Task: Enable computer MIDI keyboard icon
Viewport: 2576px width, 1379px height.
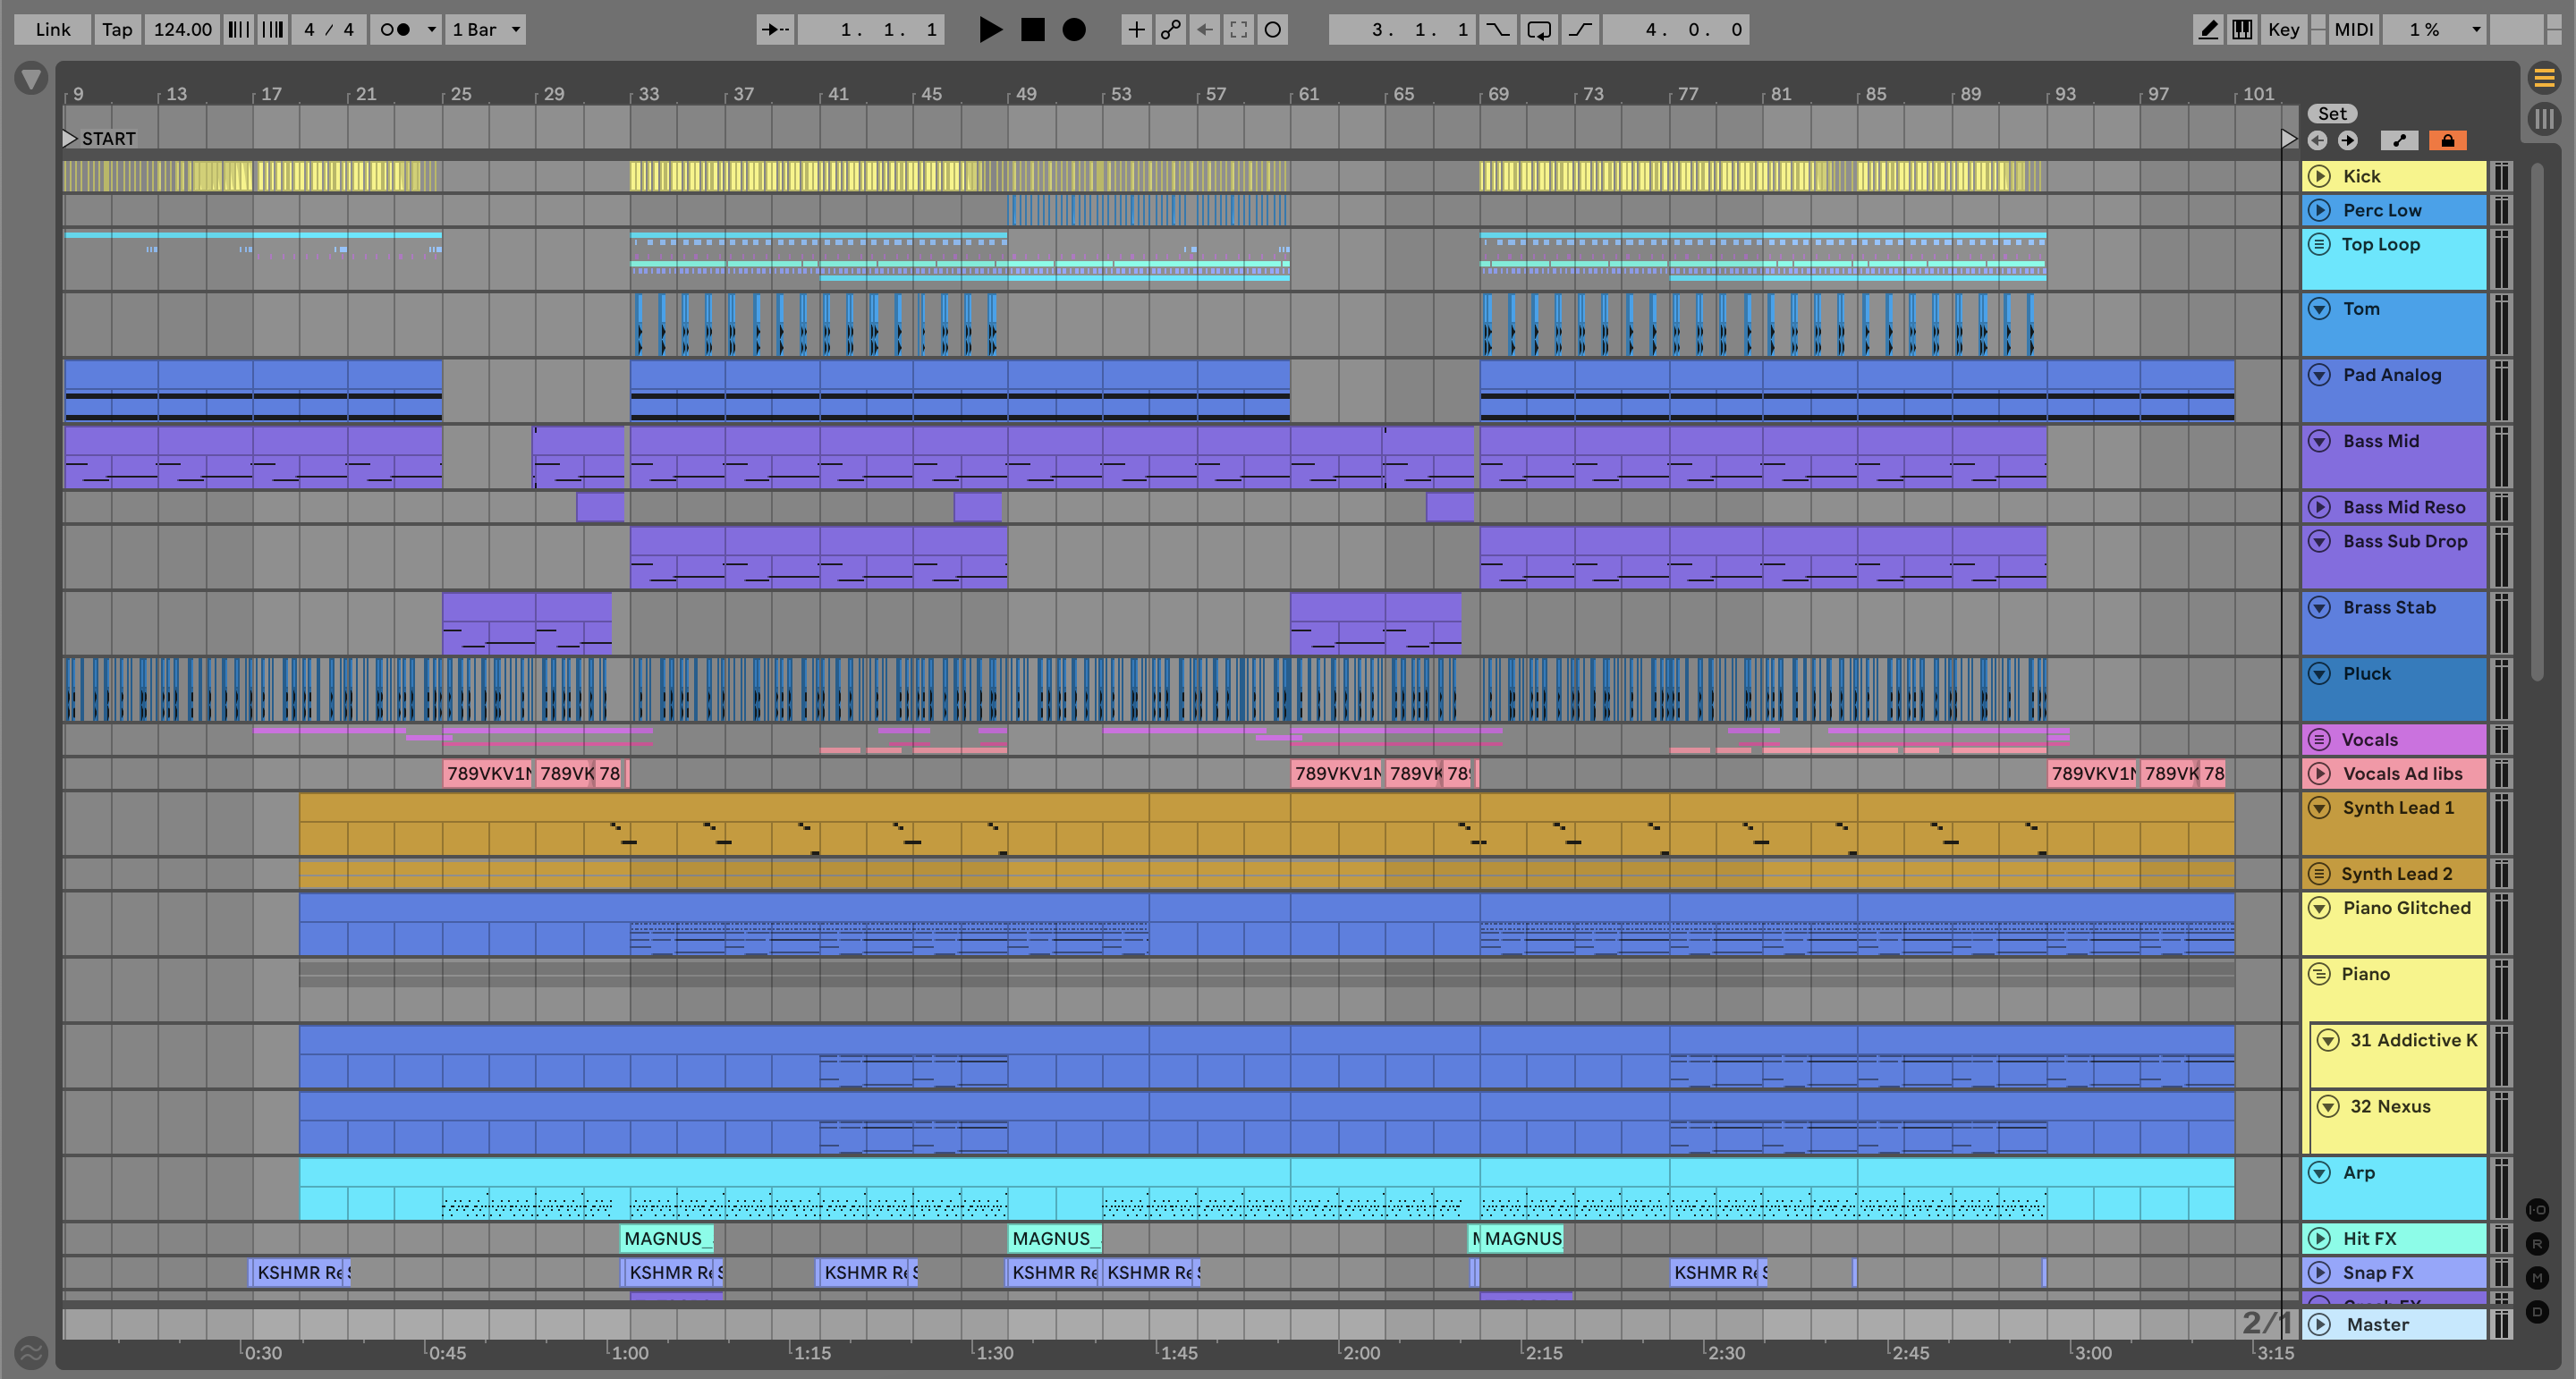Action: point(2242,29)
